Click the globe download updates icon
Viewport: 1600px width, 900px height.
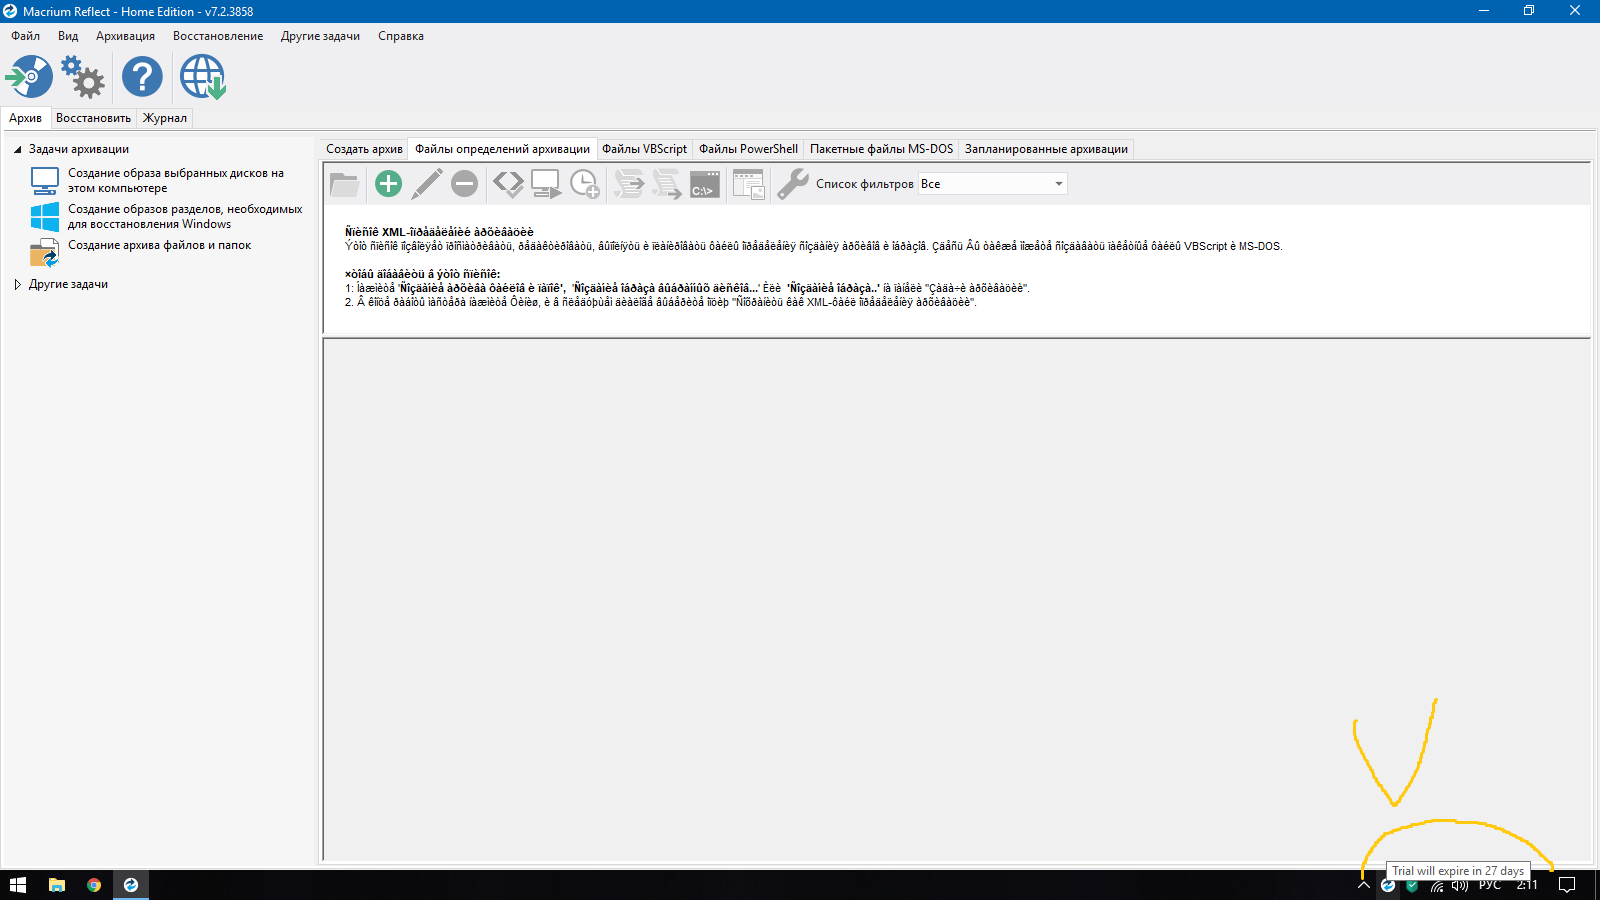point(203,77)
